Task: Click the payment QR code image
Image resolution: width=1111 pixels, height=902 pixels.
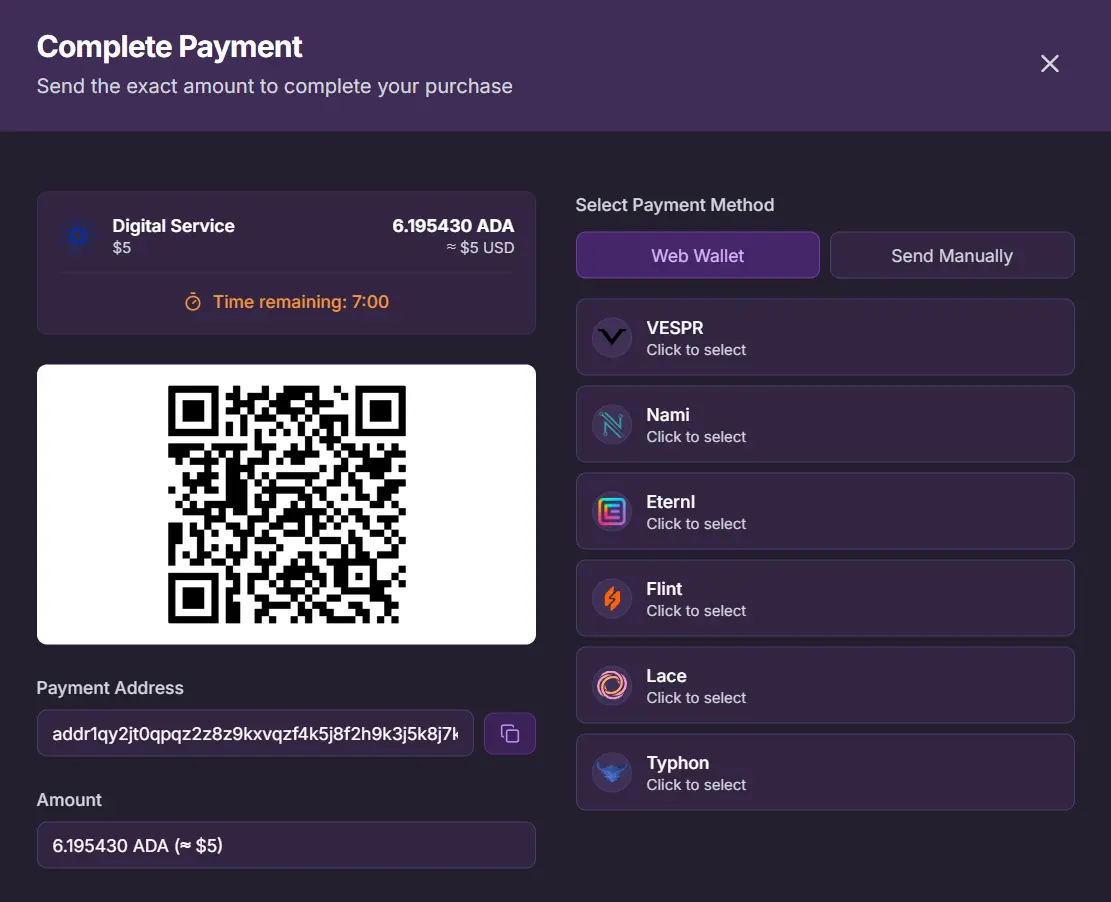Action: tap(286, 504)
